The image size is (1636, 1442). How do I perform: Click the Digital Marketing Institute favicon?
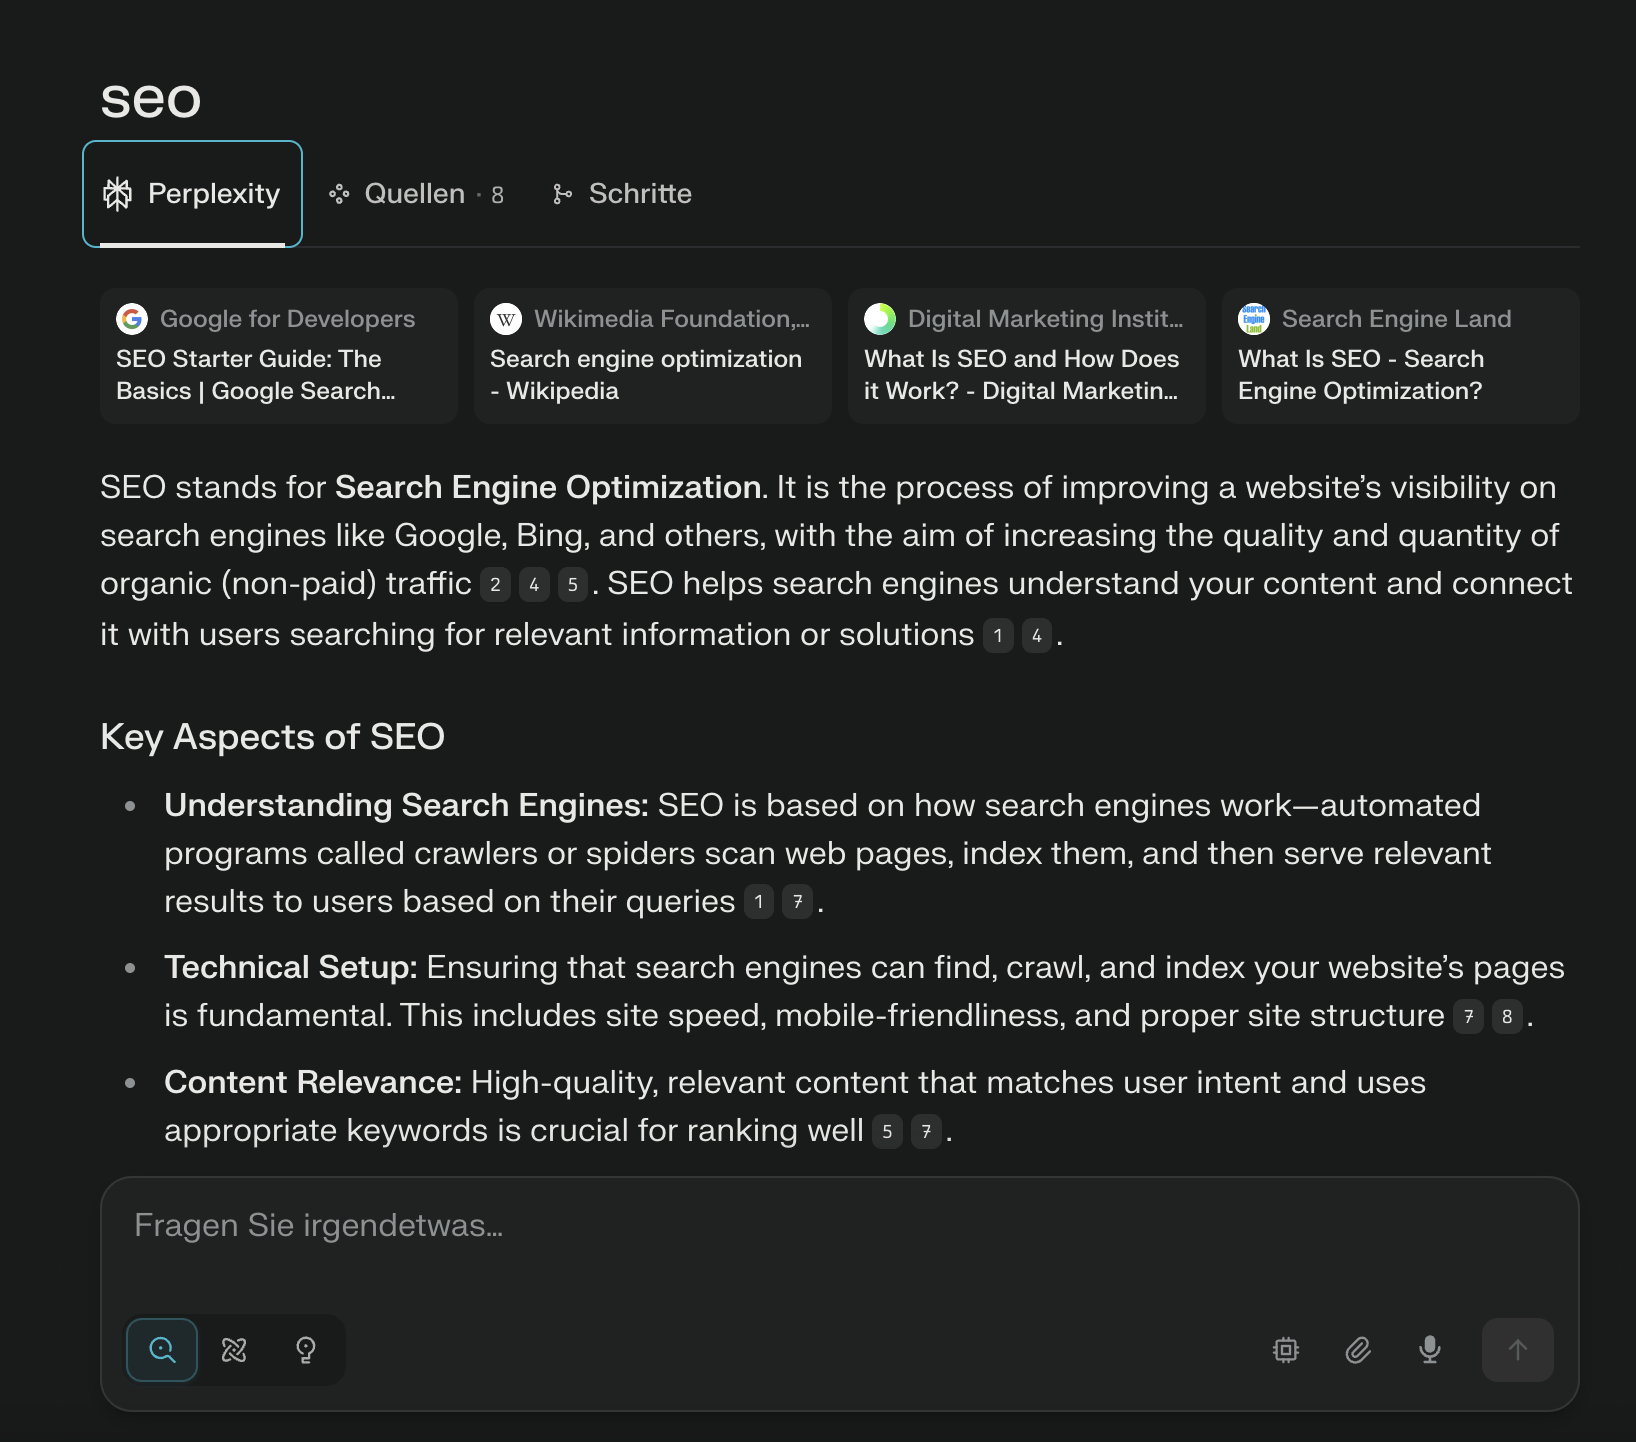[x=880, y=319]
